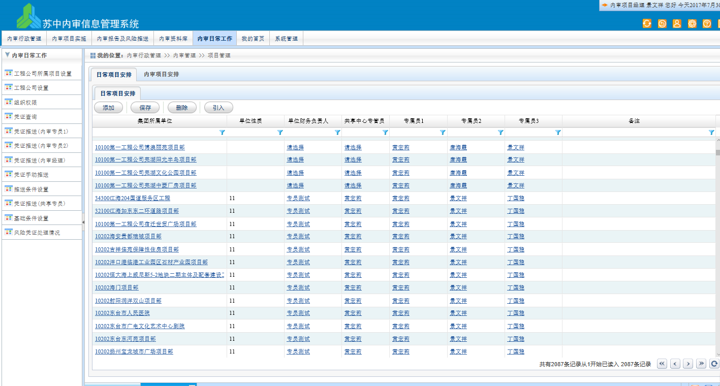Open 凭证手动推送 via its sidebar icon
The width and height of the screenshot is (720, 386).
(8, 174)
